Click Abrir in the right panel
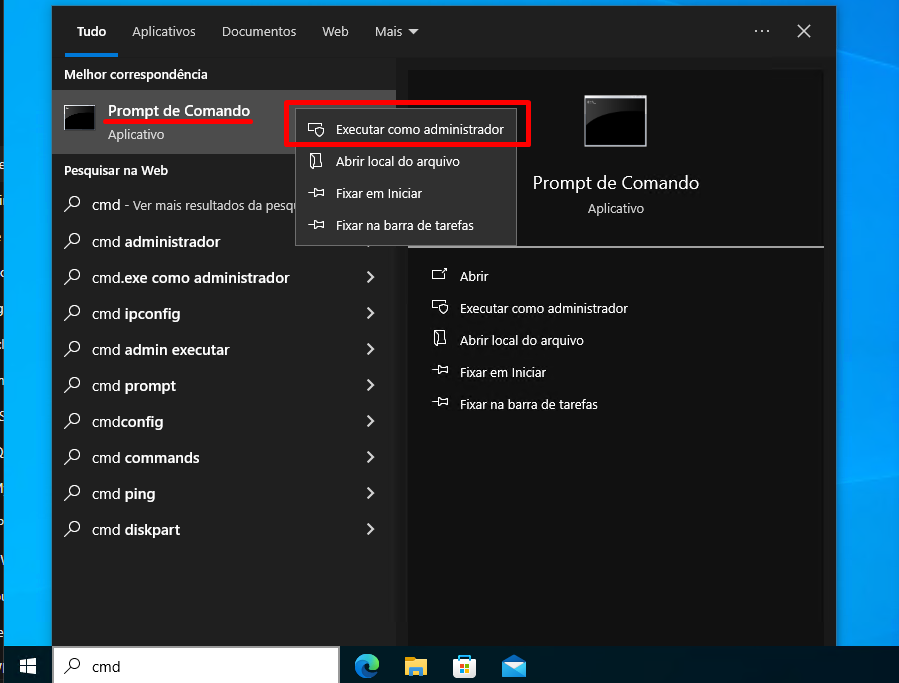The height and width of the screenshot is (683, 899). [474, 276]
